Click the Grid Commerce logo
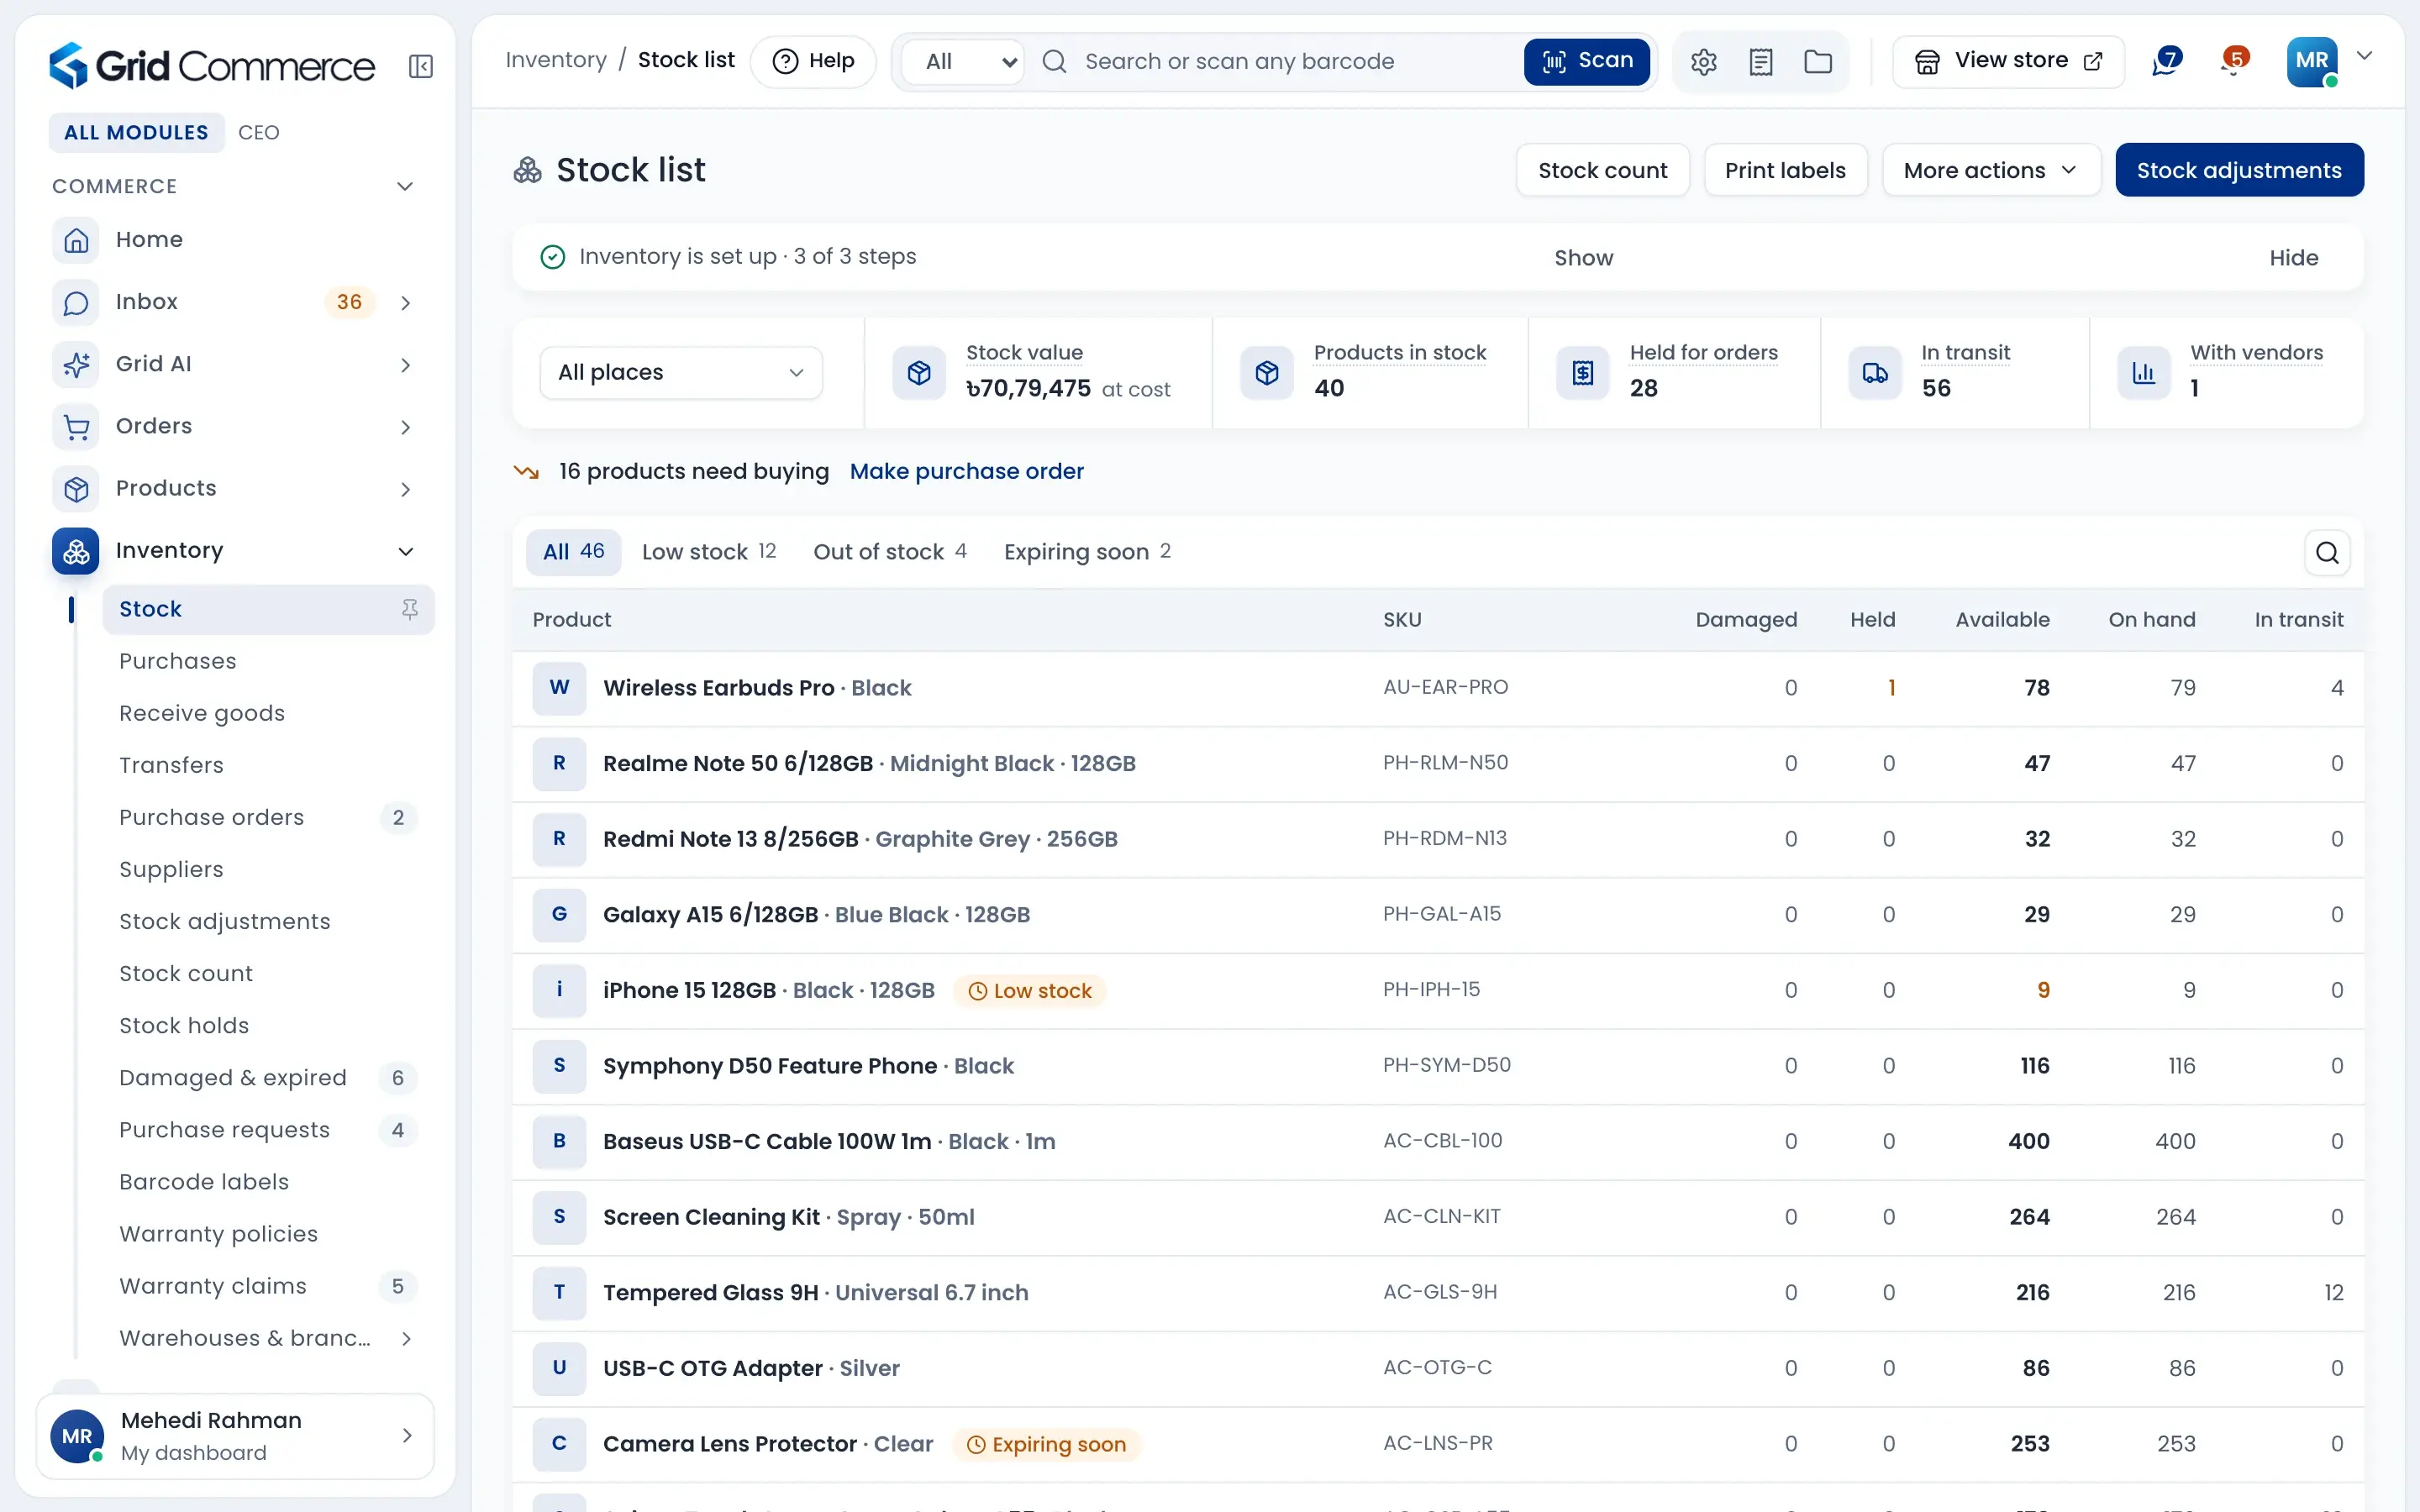Viewport: 2420px width, 1512px height. tap(212, 66)
